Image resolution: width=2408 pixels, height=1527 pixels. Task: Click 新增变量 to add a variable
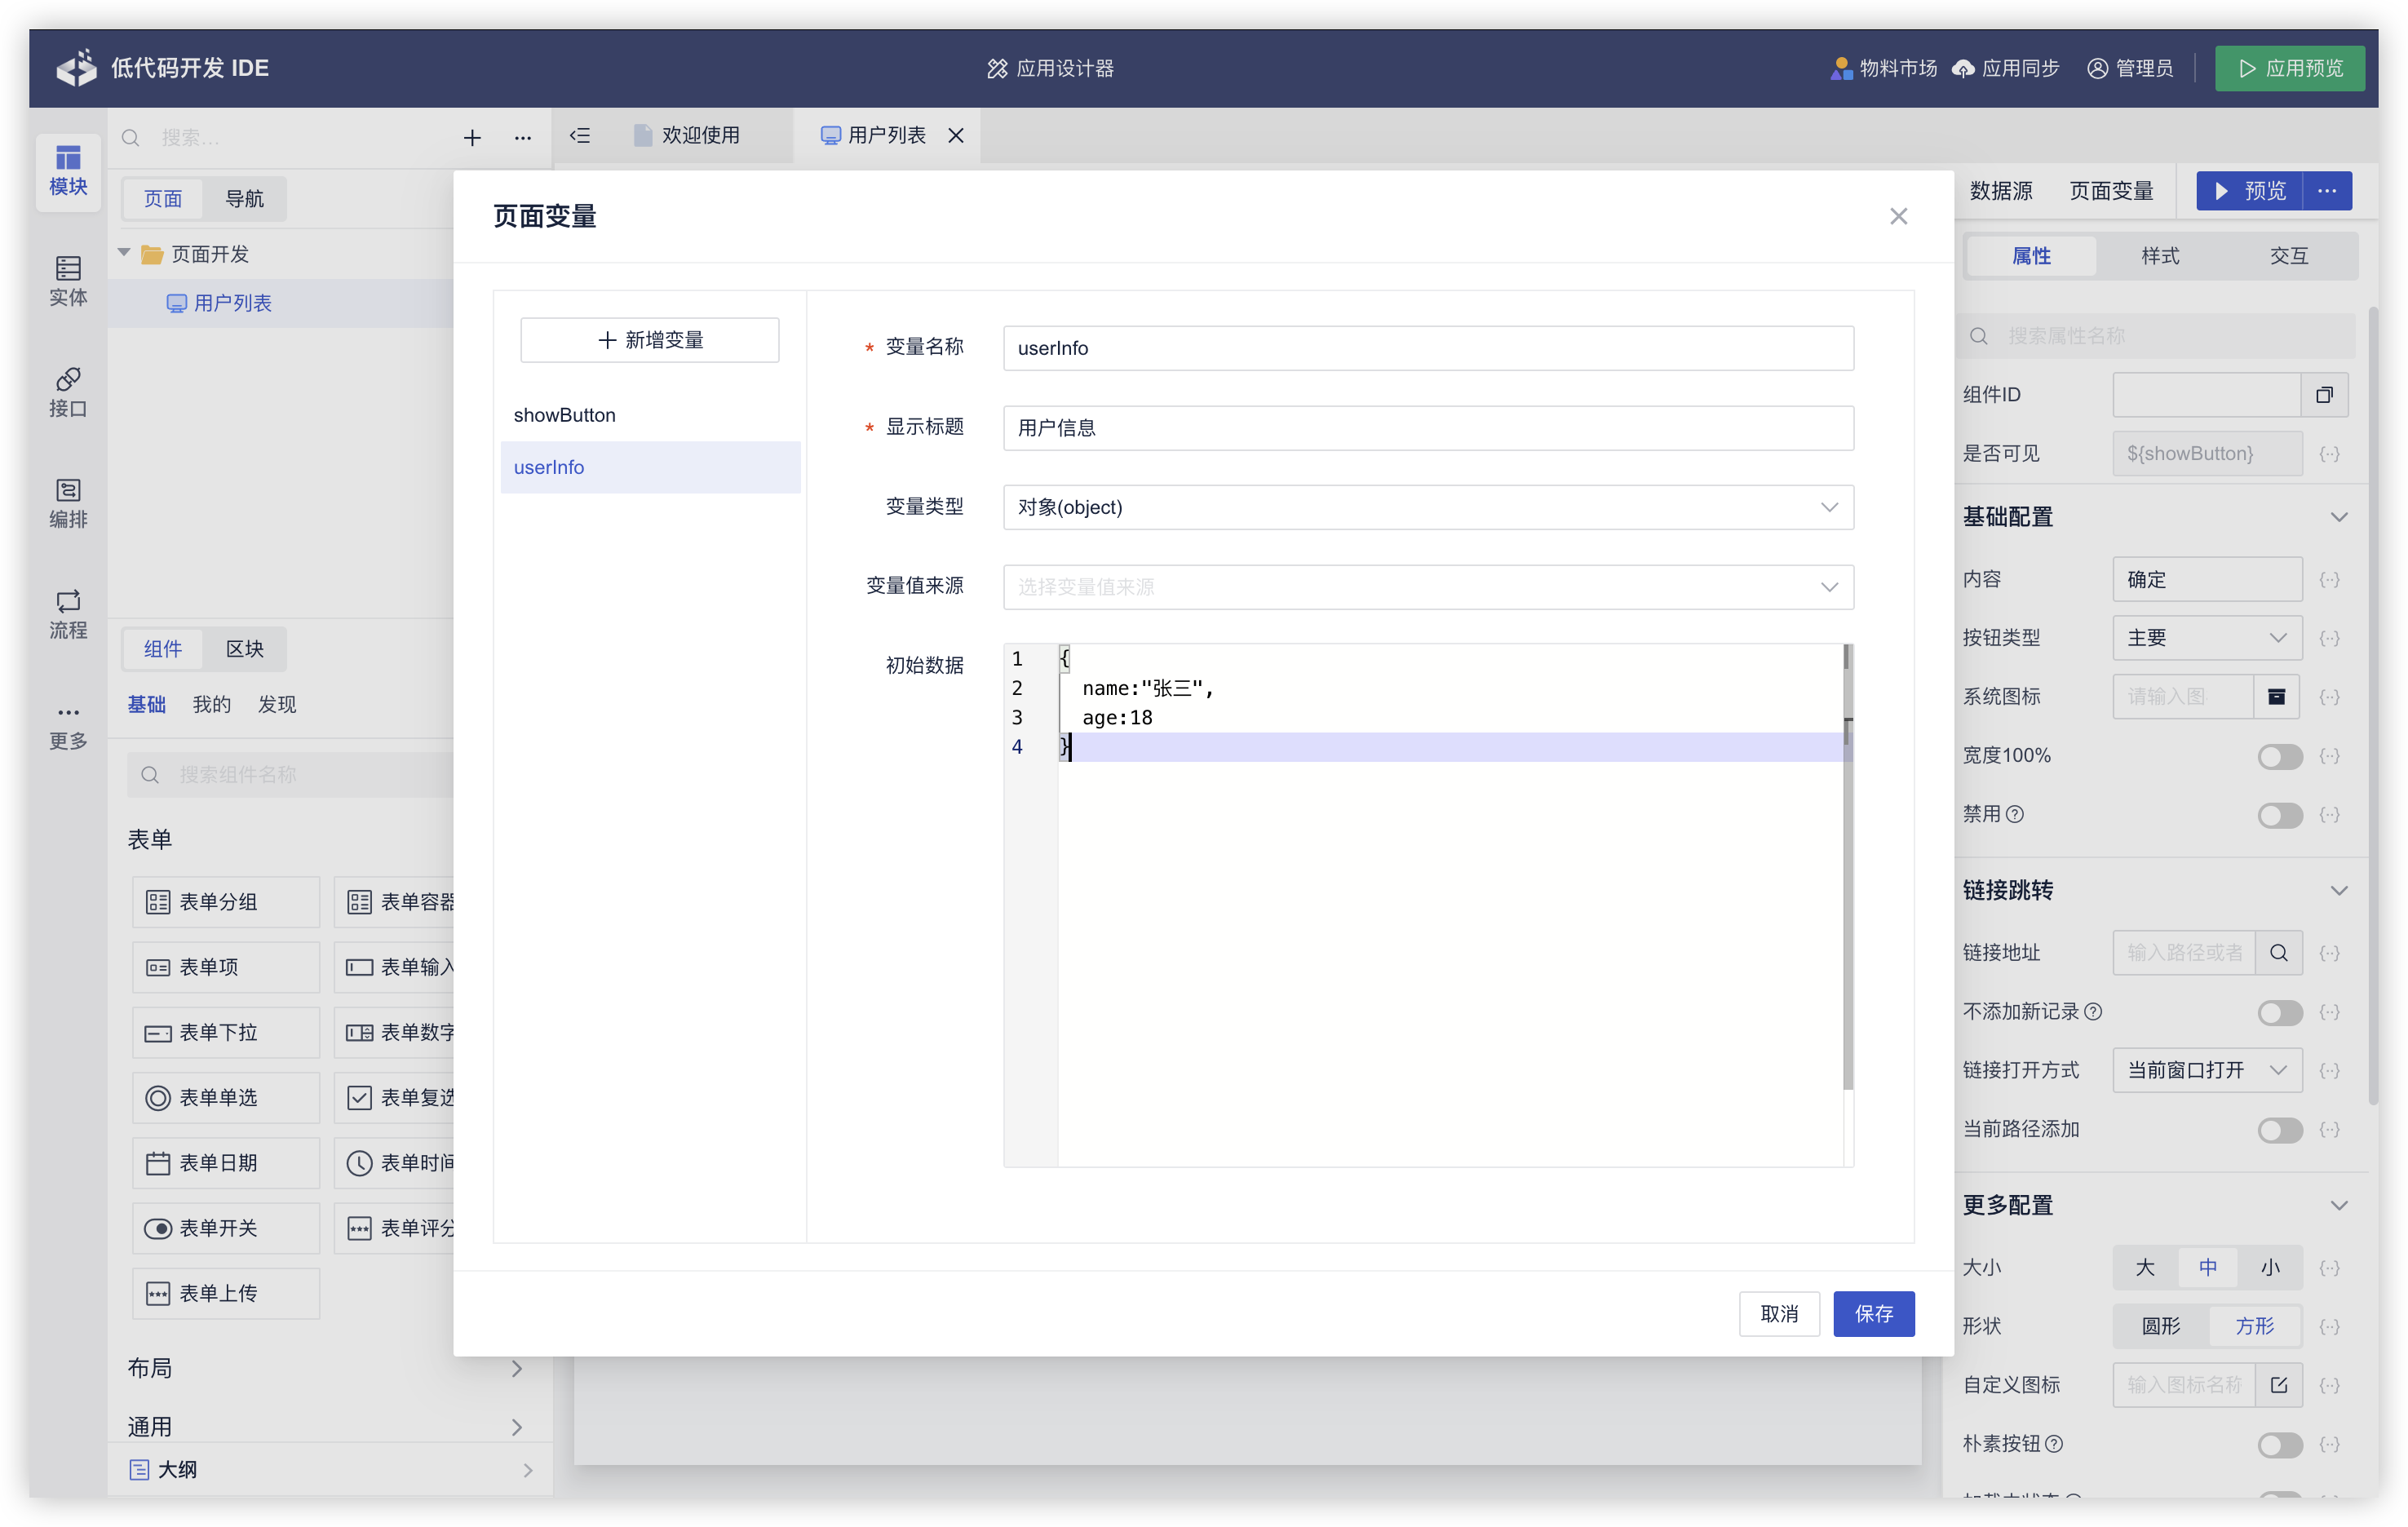(649, 340)
